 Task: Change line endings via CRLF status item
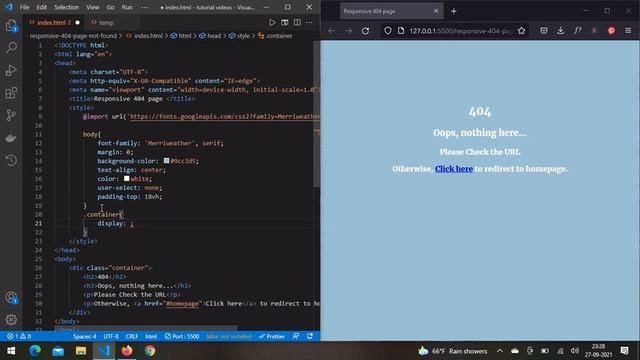132,336
